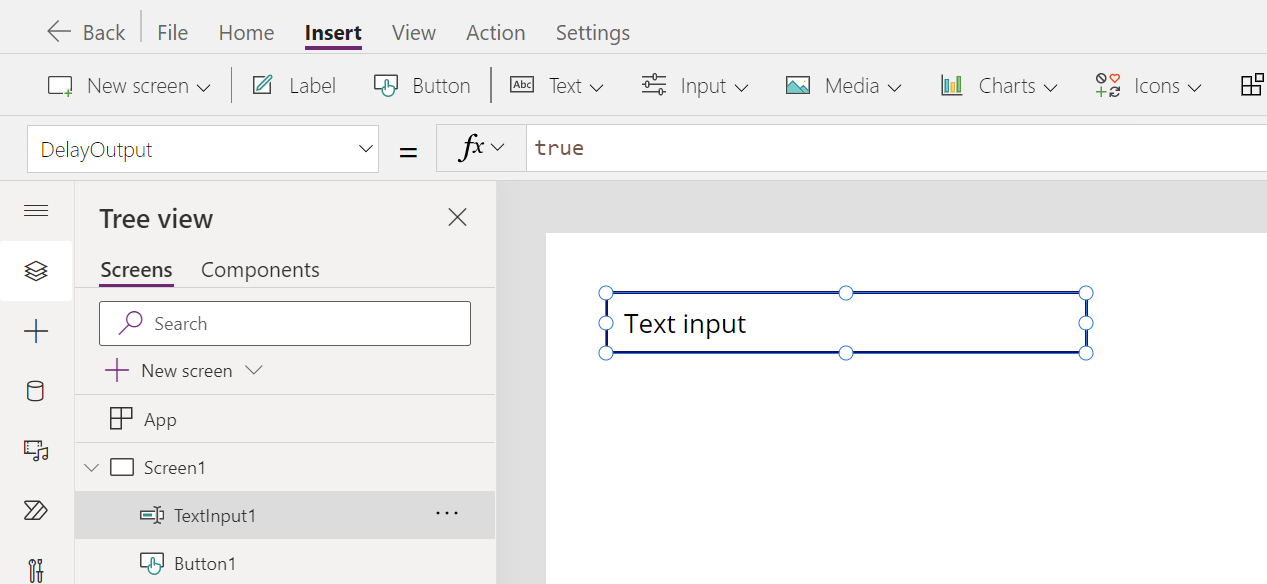This screenshot has height=584, width=1267.
Task: Open Advanced tools icon in left sidebar
Action: point(36,570)
